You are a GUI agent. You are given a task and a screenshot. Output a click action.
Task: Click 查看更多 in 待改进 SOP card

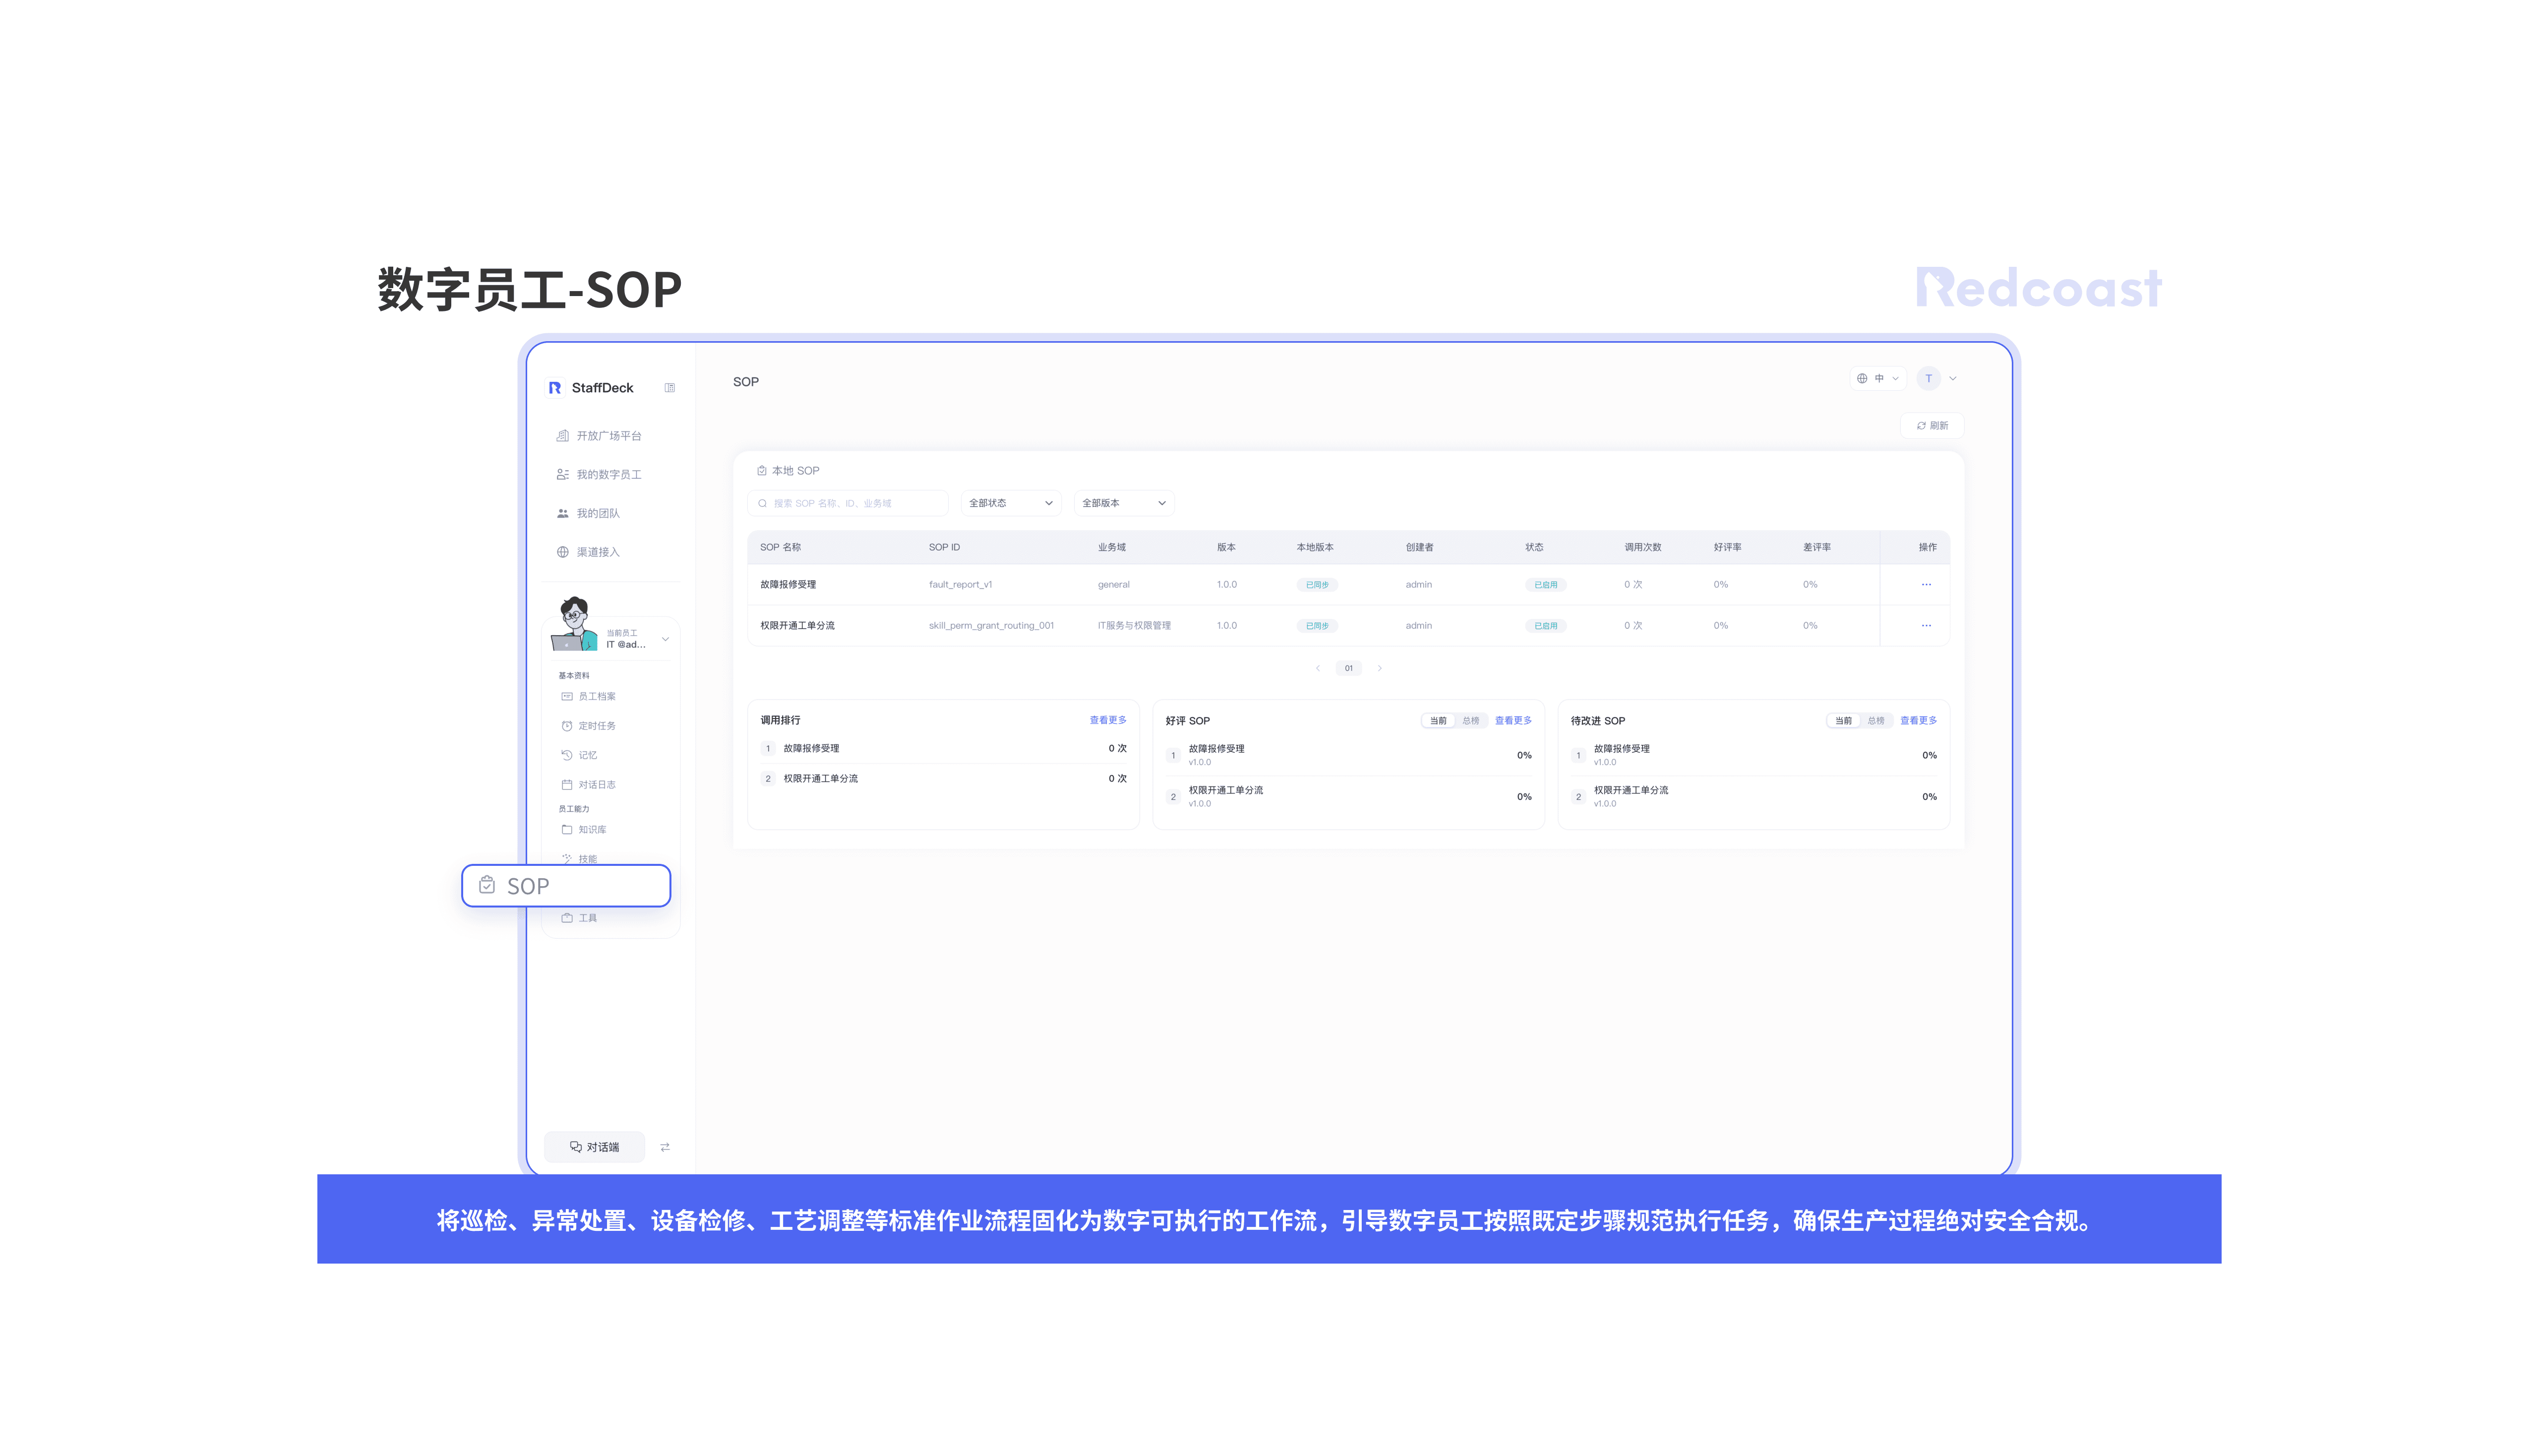[x=1918, y=721]
